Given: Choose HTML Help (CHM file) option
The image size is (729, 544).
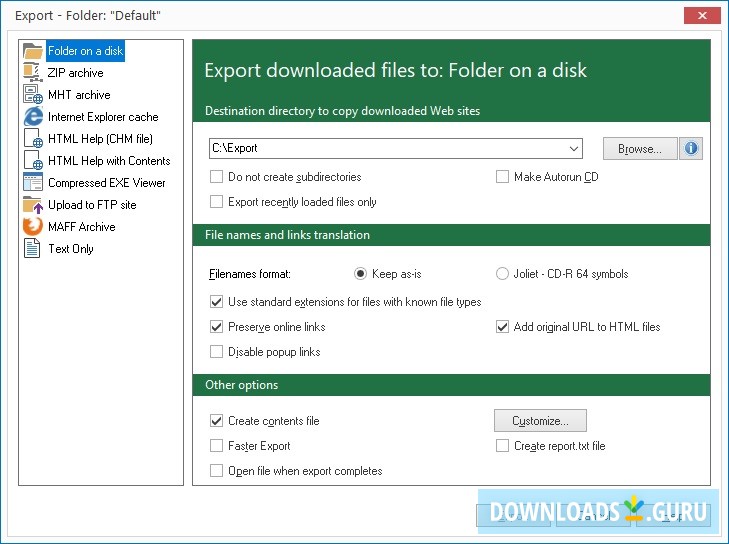Looking at the screenshot, I should click(100, 139).
